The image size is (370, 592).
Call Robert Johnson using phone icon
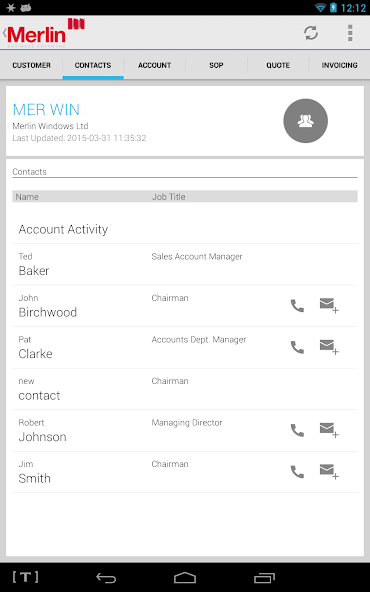pos(297,430)
